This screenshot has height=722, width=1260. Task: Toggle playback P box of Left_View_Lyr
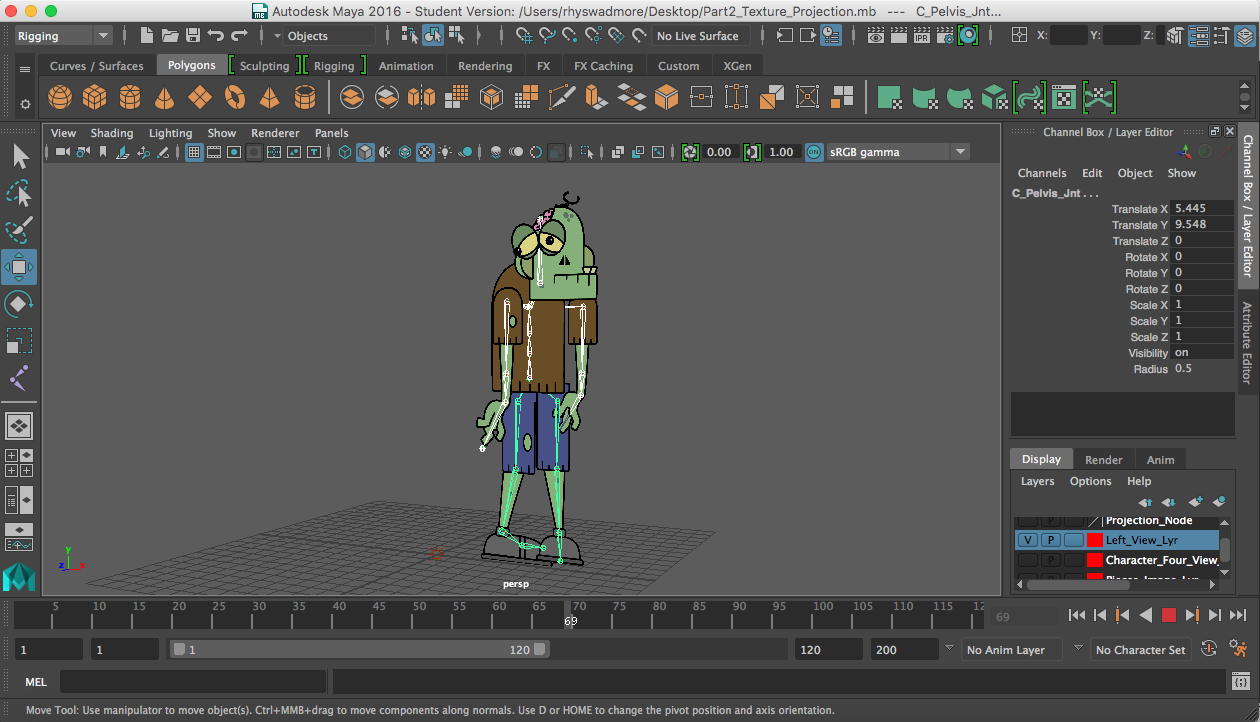(1051, 540)
